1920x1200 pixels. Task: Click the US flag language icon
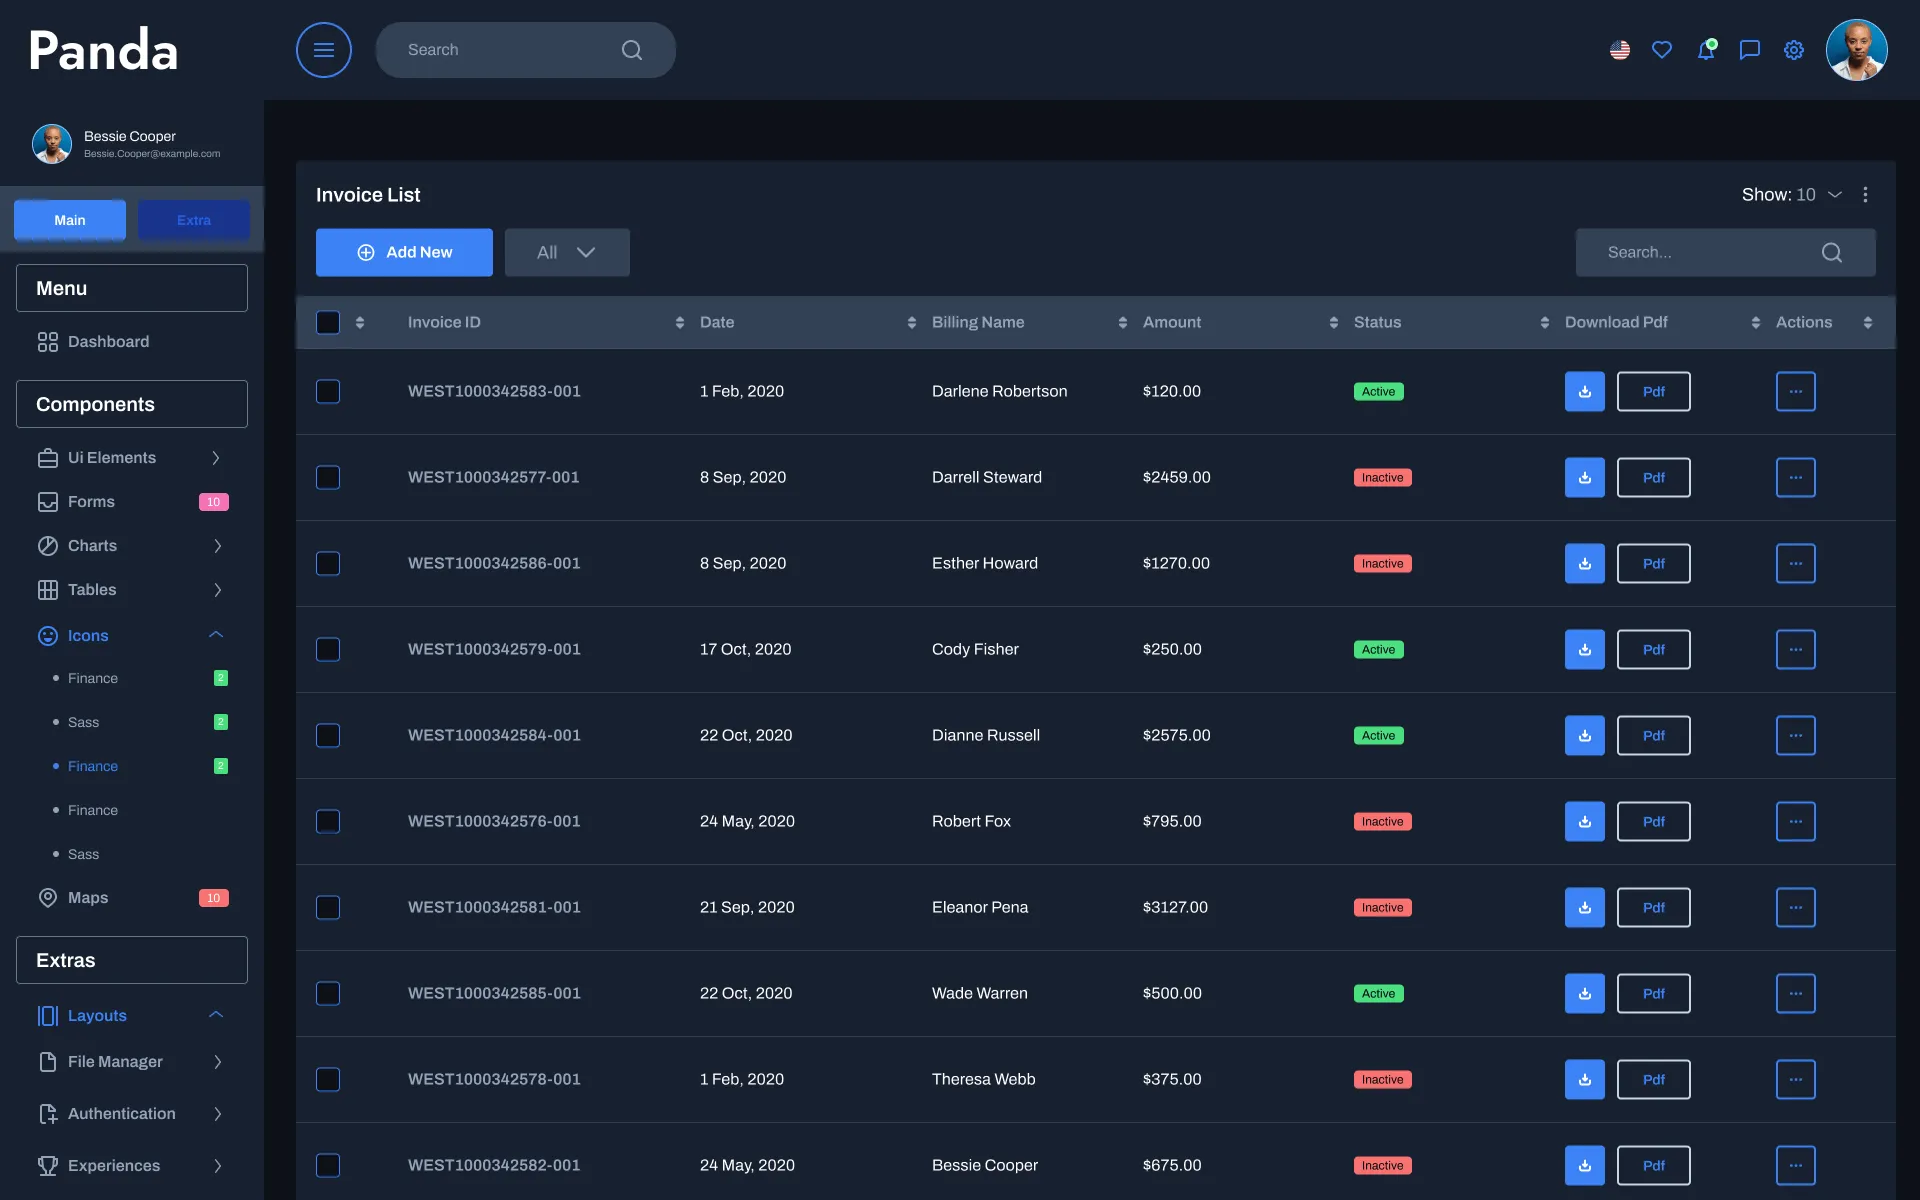(x=1619, y=50)
